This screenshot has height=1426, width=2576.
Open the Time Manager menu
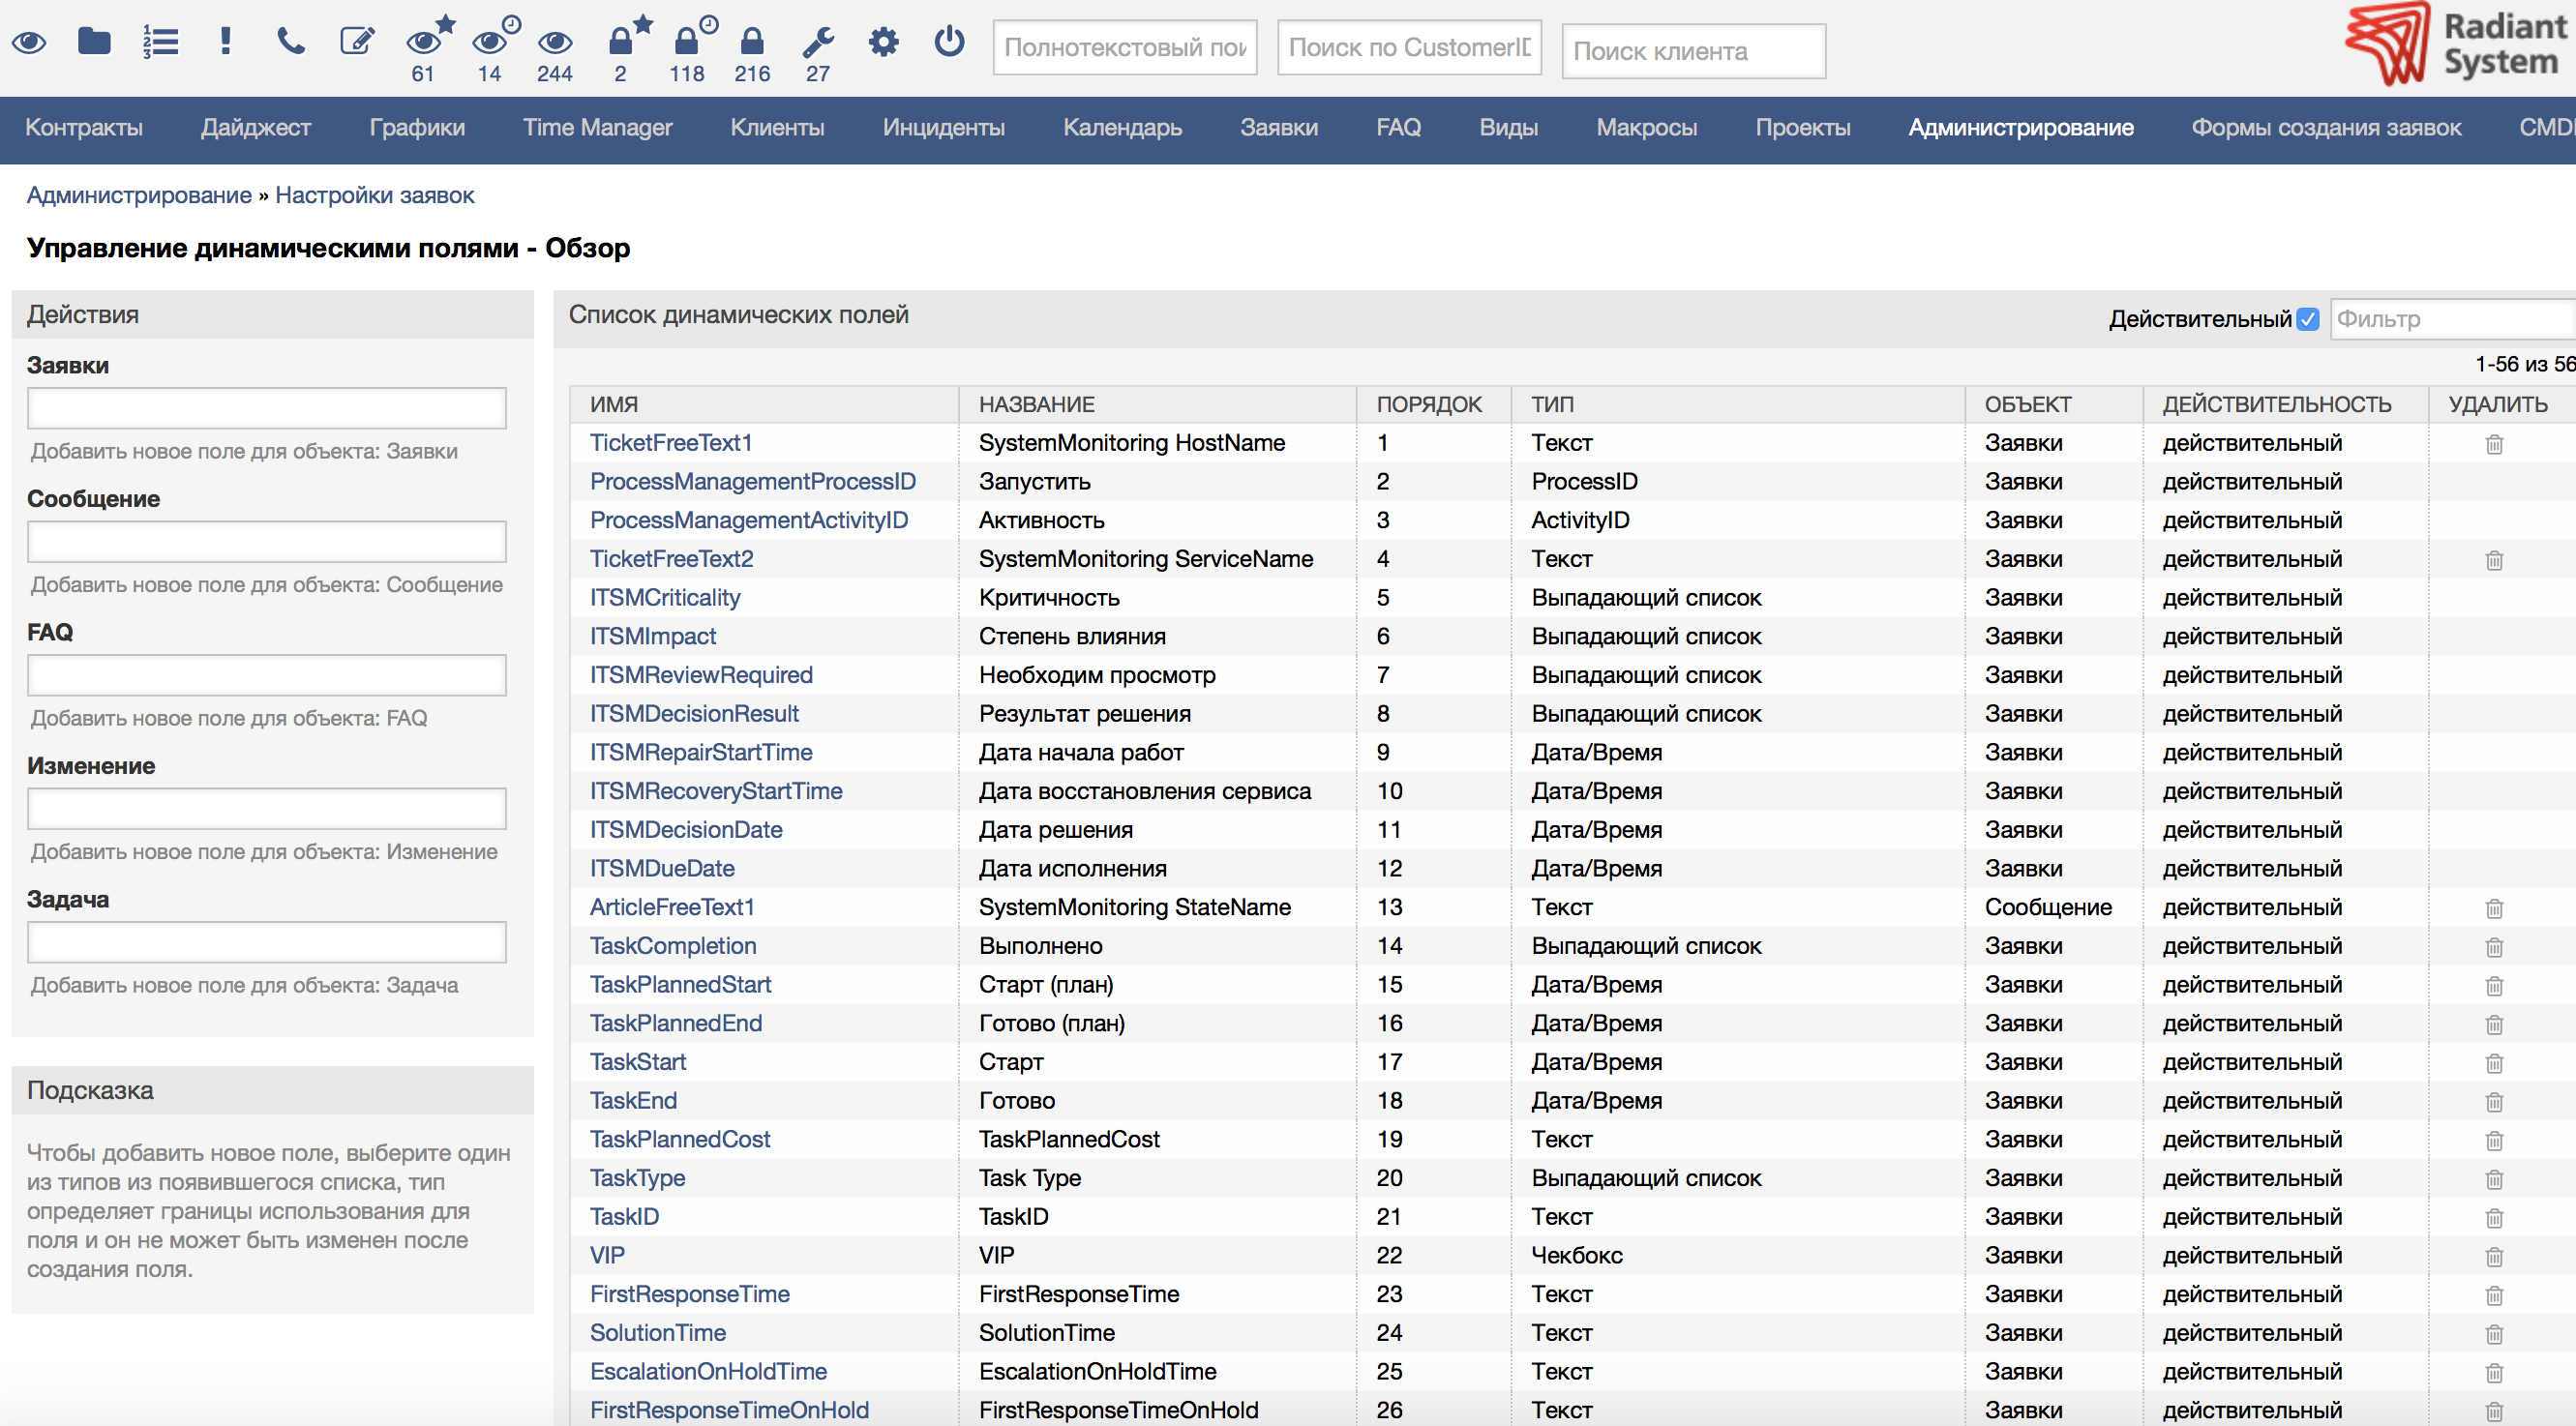pyautogui.click(x=598, y=128)
